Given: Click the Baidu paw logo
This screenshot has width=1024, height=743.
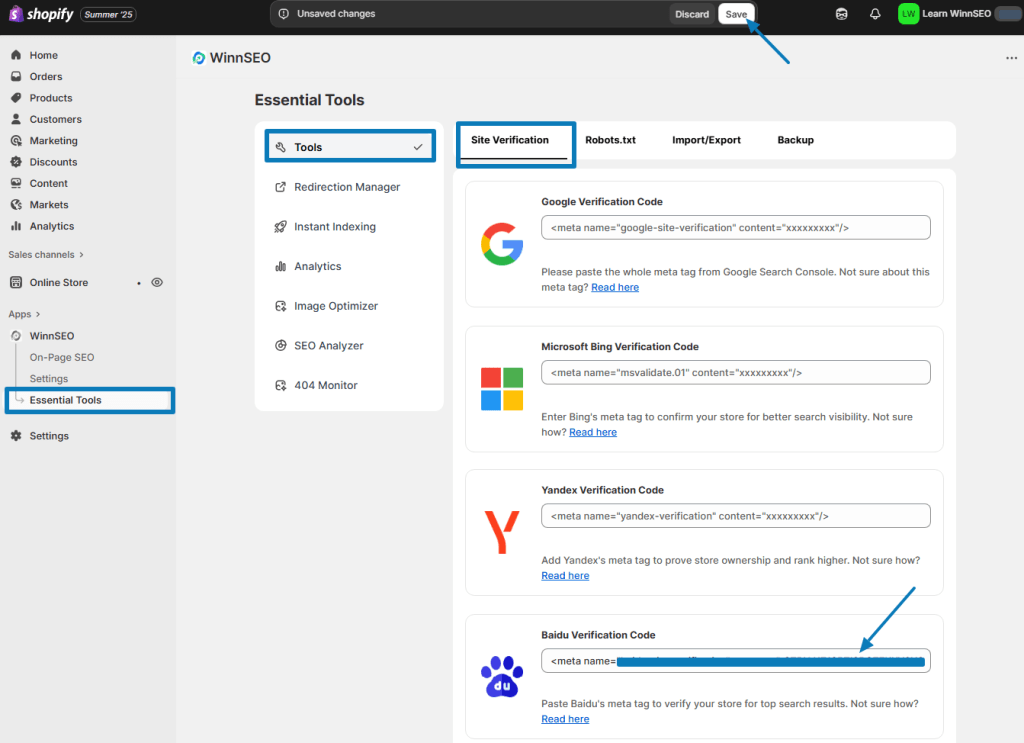Looking at the screenshot, I should coord(502,676).
